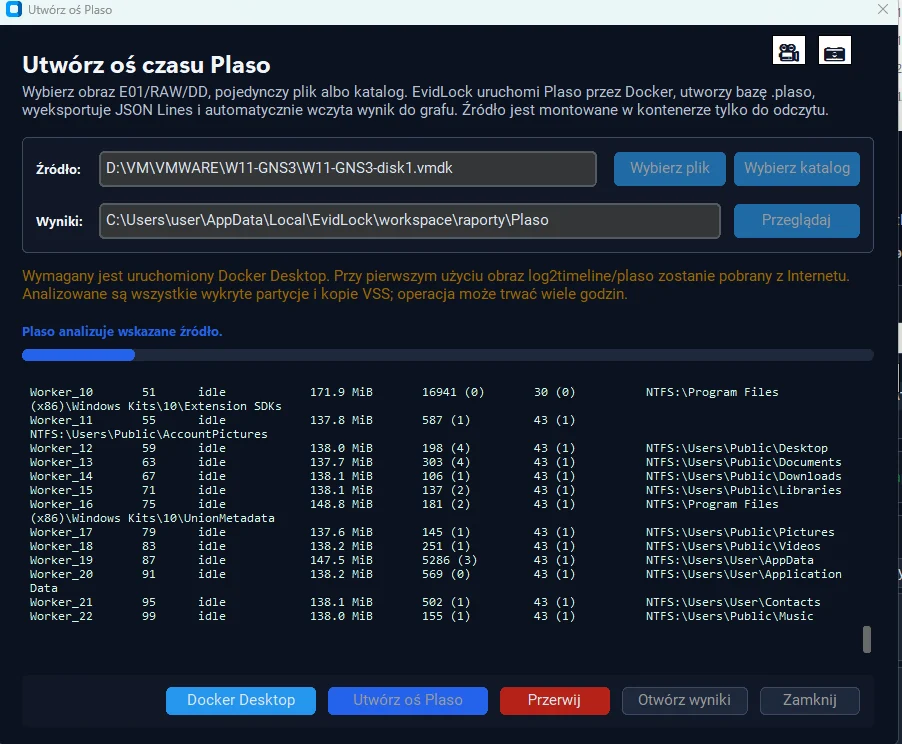Close the Utwórz oś Plaso window
Viewport: 902px width, 744px height.
tap(883, 9)
